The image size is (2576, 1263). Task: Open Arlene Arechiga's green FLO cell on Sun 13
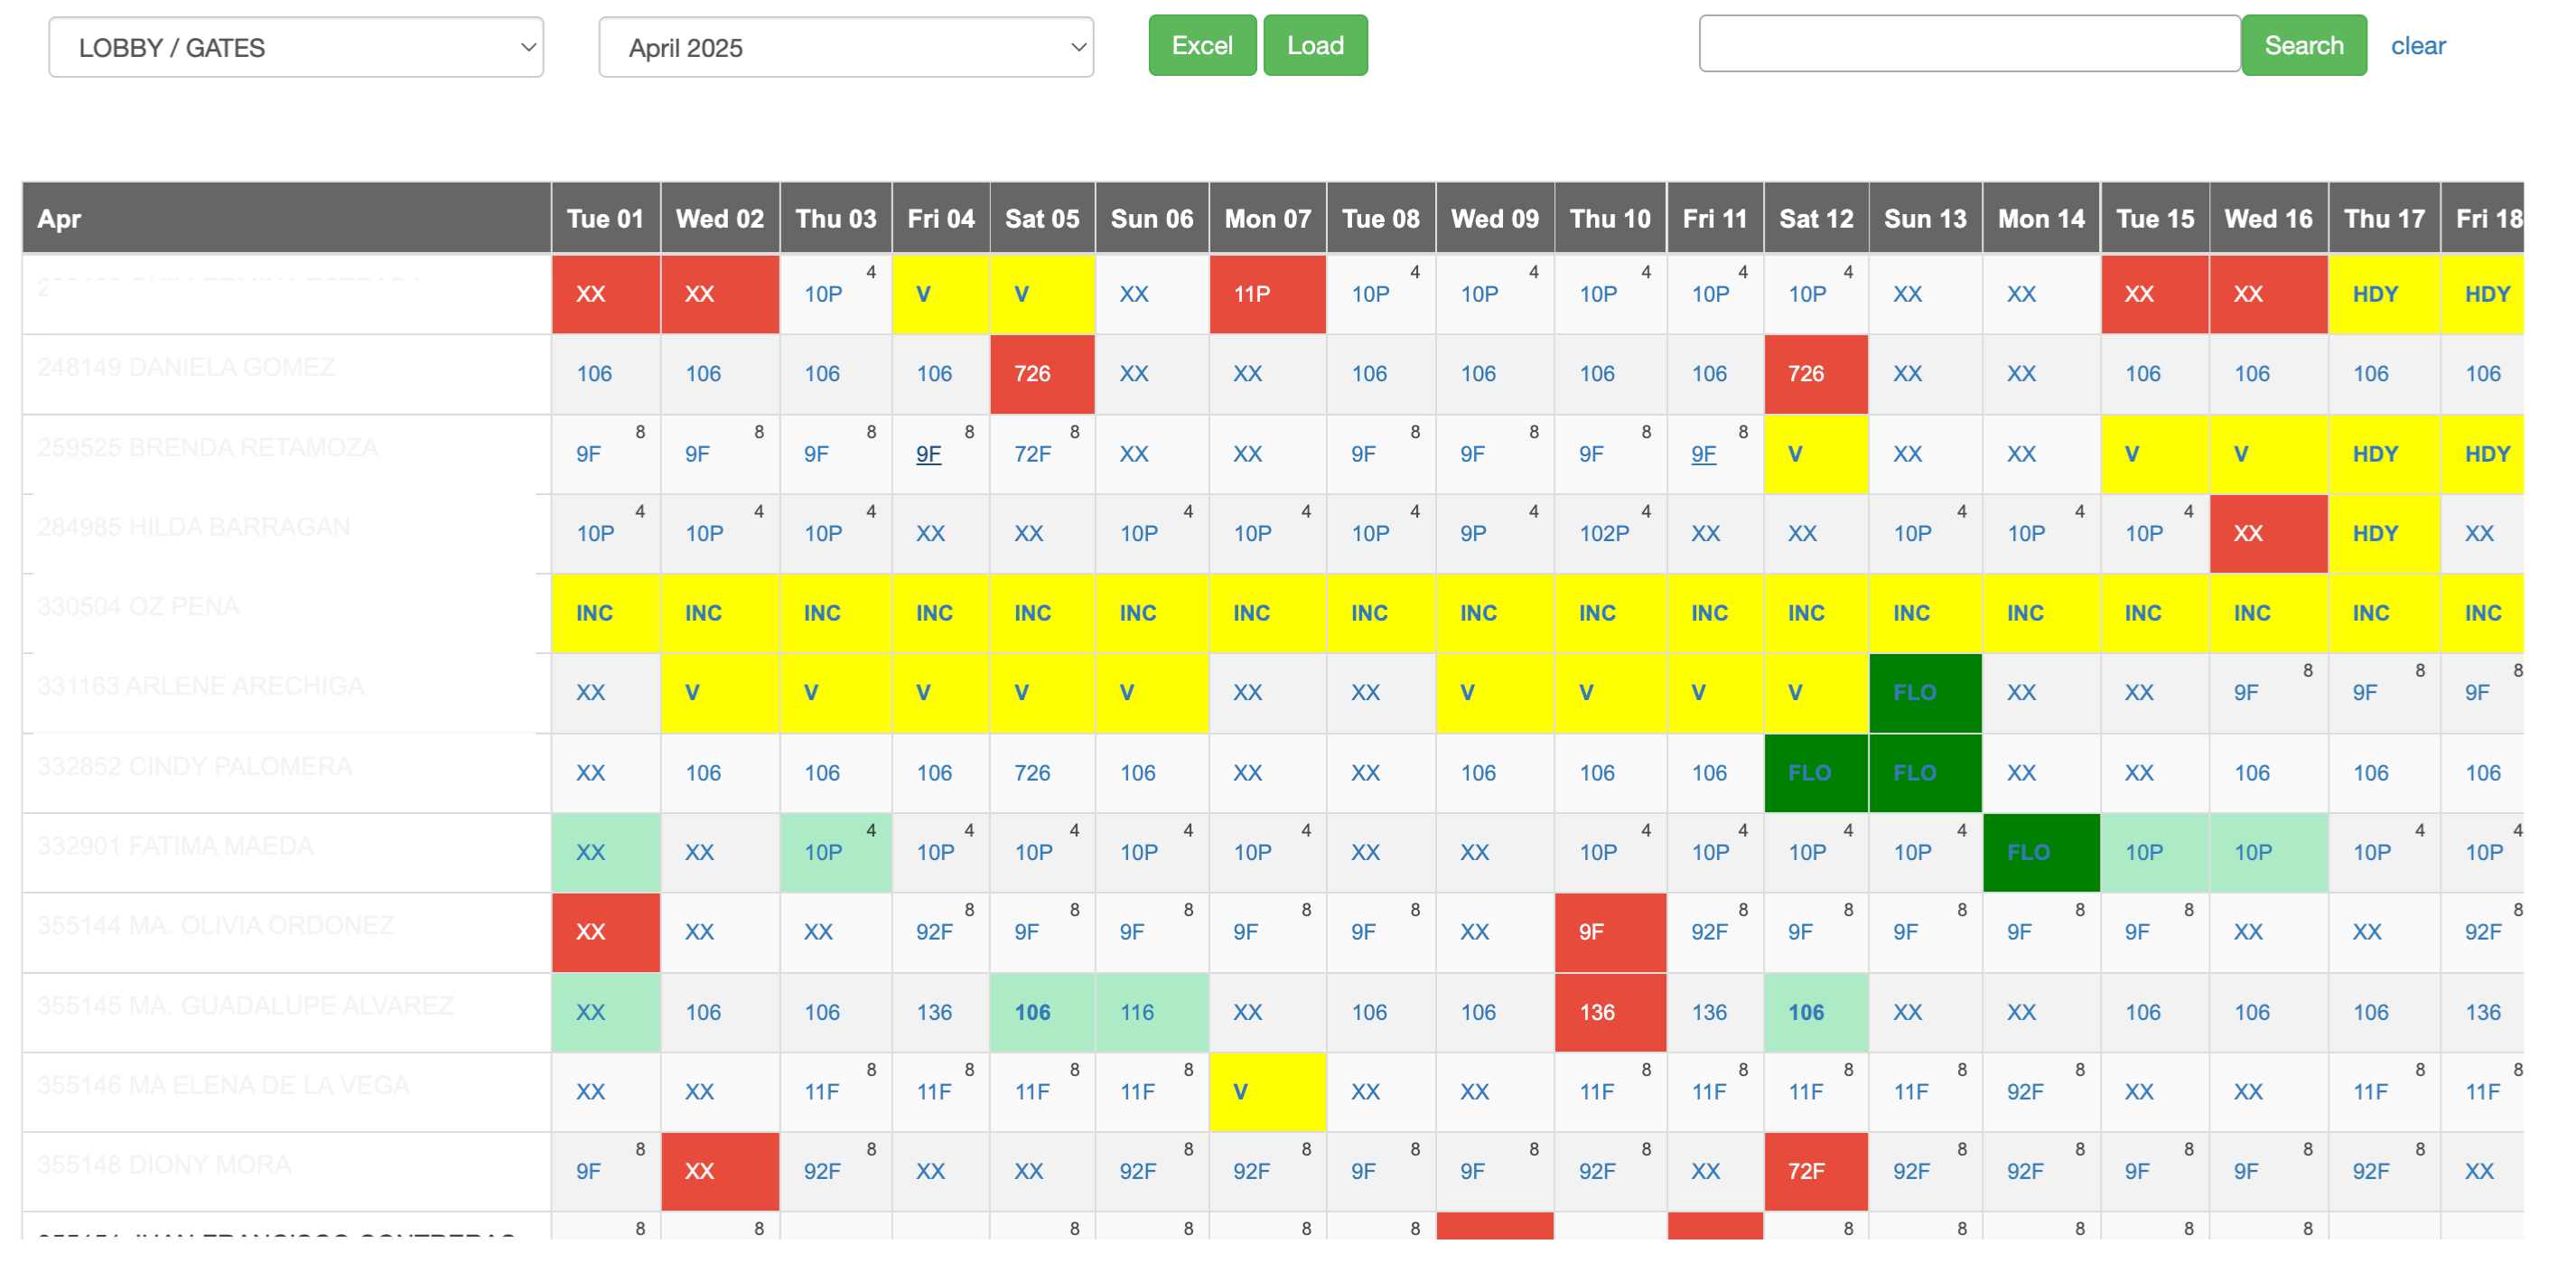pyautogui.click(x=1914, y=692)
